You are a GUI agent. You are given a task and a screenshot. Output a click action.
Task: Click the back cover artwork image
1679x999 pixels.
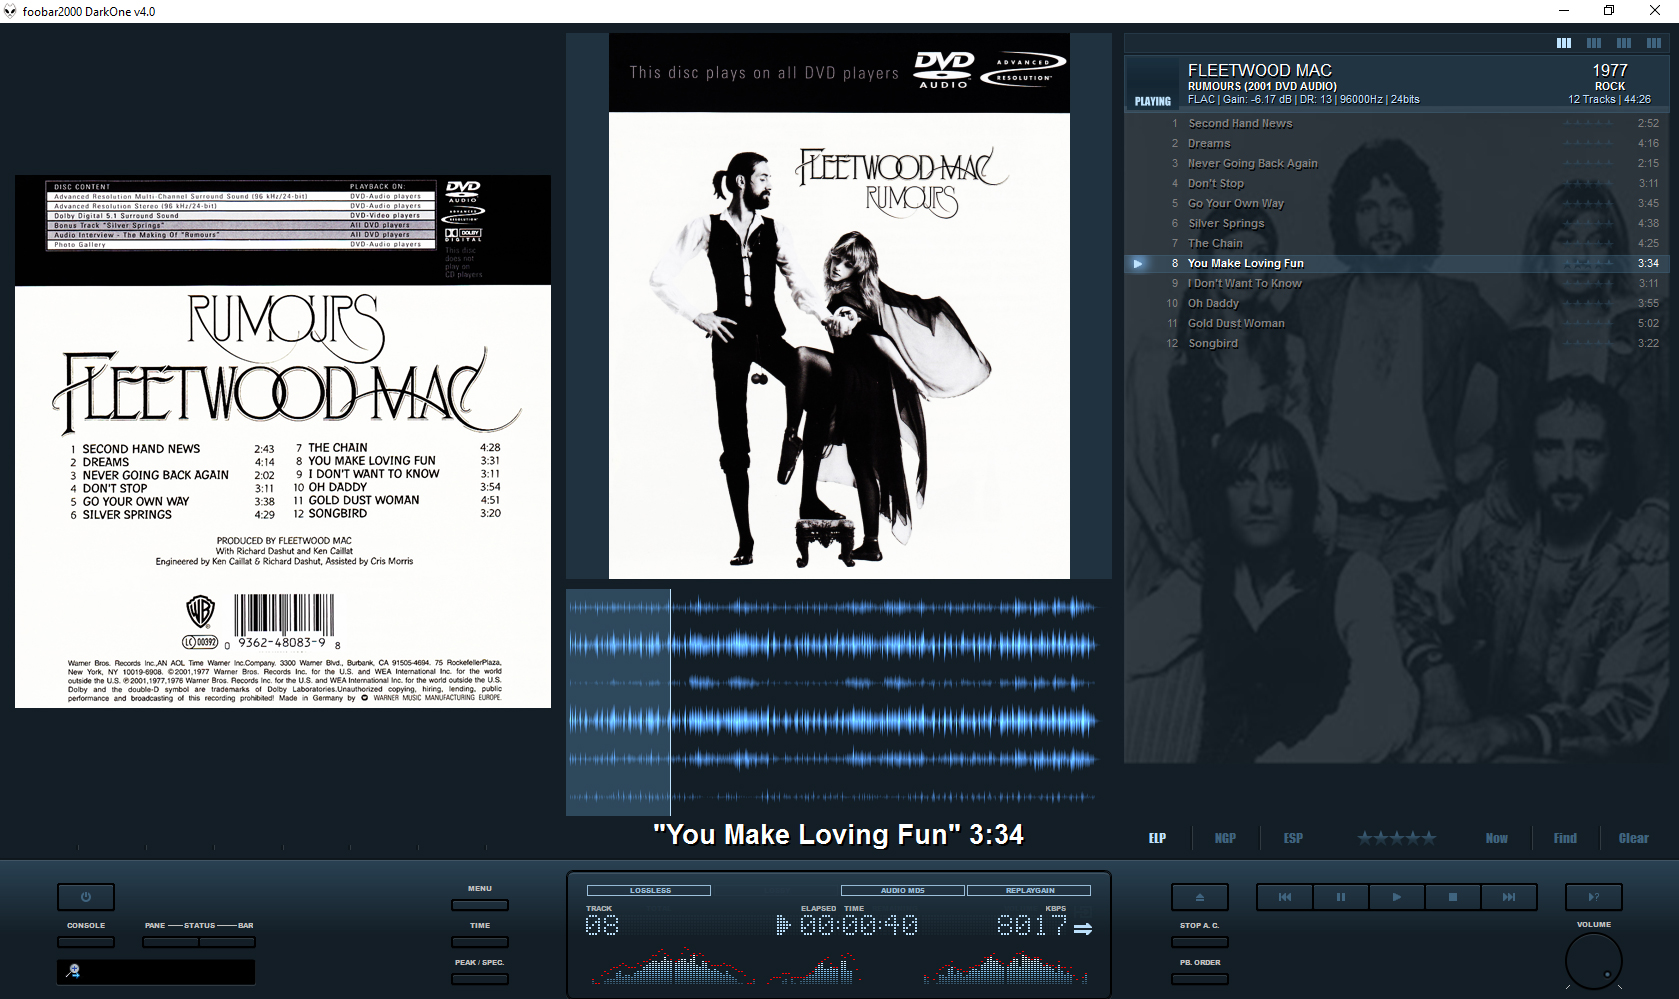pos(283,442)
